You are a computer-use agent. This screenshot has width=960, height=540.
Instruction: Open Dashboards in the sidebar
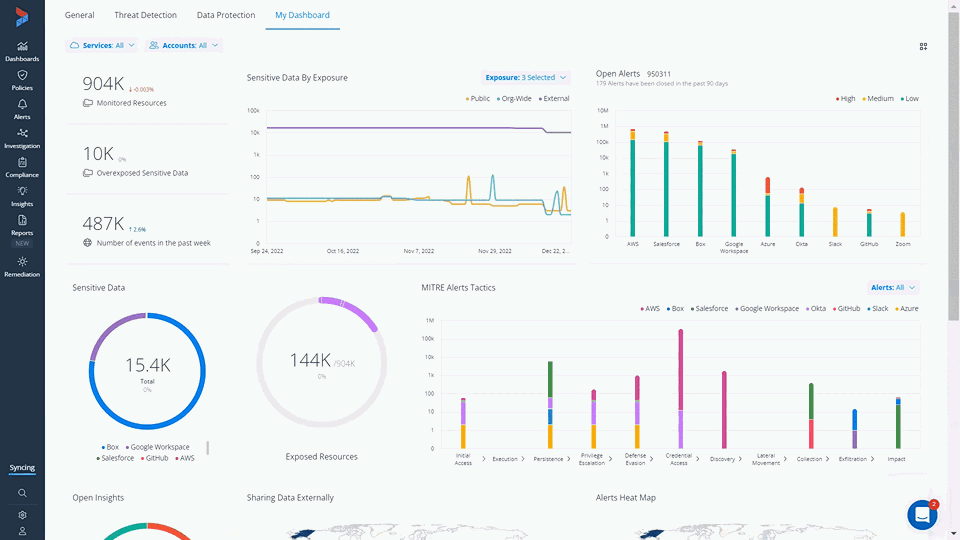[22, 51]
